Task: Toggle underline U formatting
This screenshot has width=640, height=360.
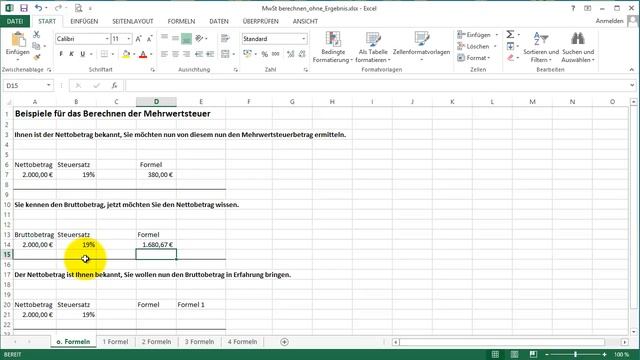Action: coord(82,54)
